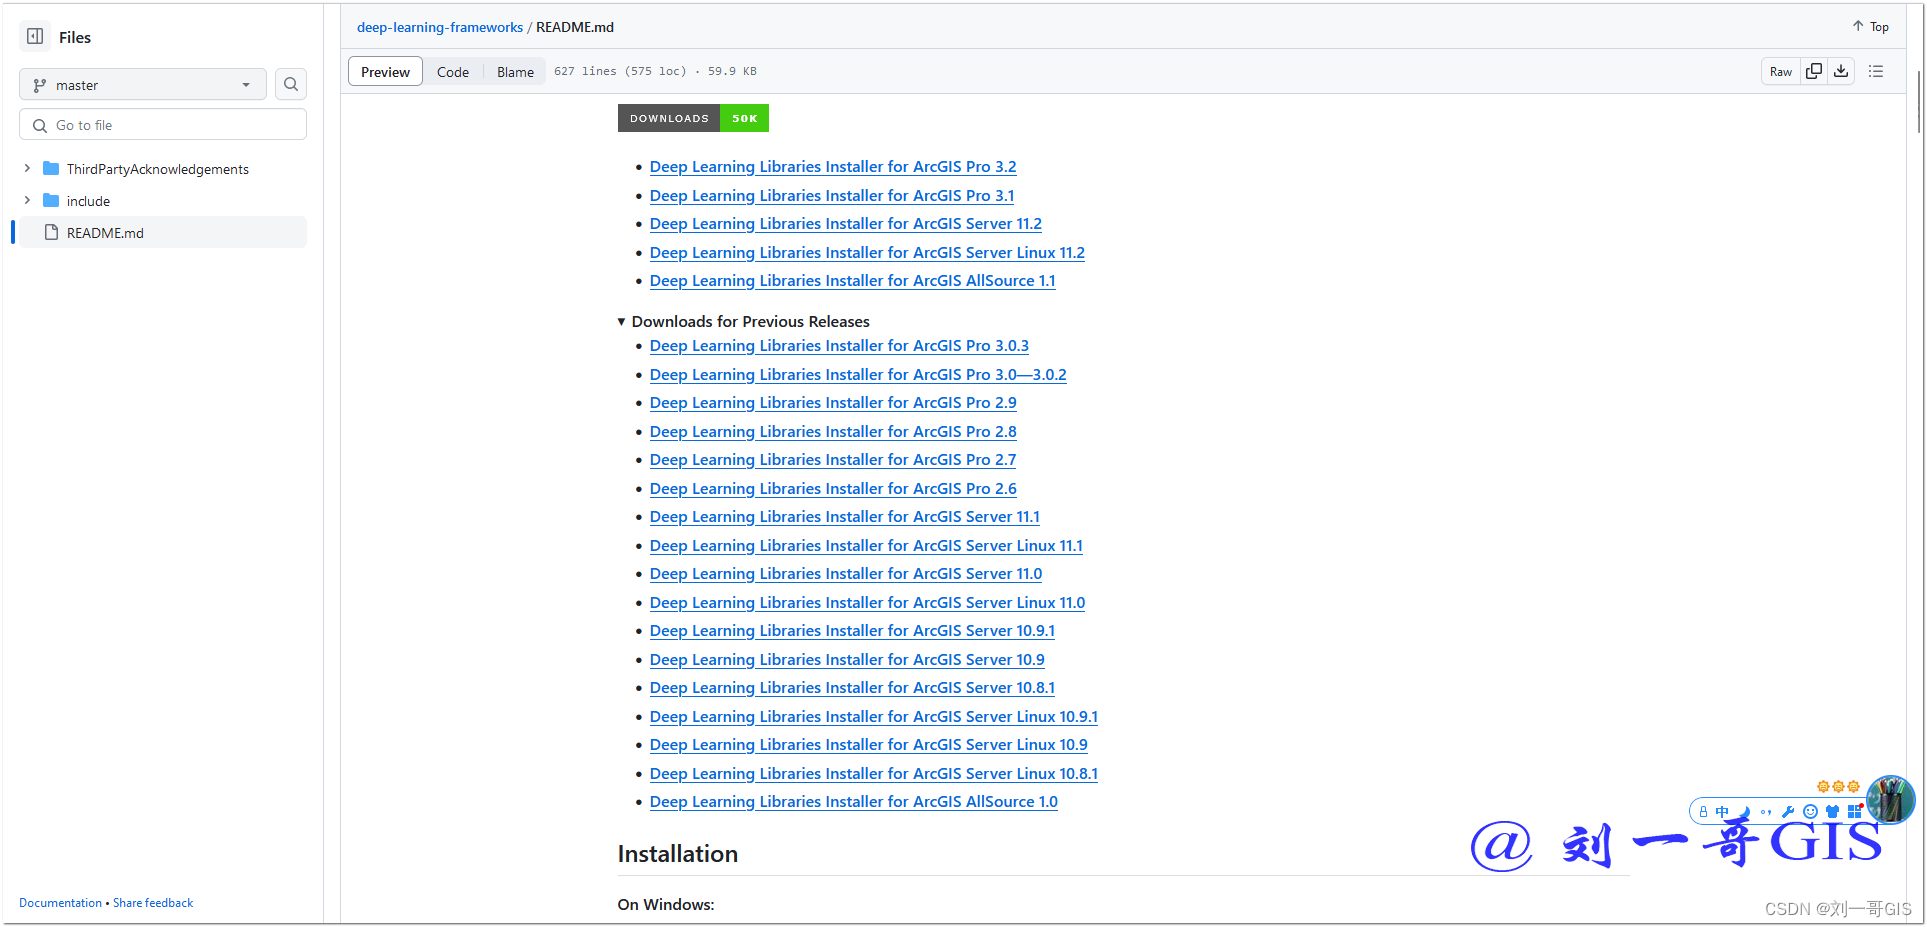Collapse the Files side panel icon
Screen dimensions: 1927x927
tap(35, 37)
